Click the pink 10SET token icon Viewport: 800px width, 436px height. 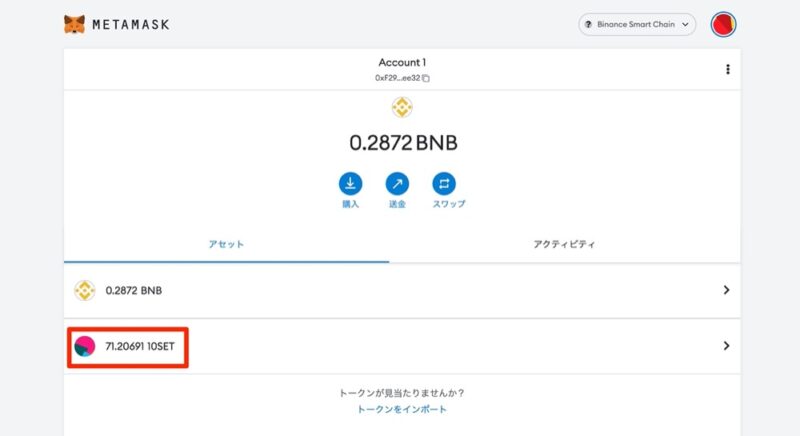85,346
